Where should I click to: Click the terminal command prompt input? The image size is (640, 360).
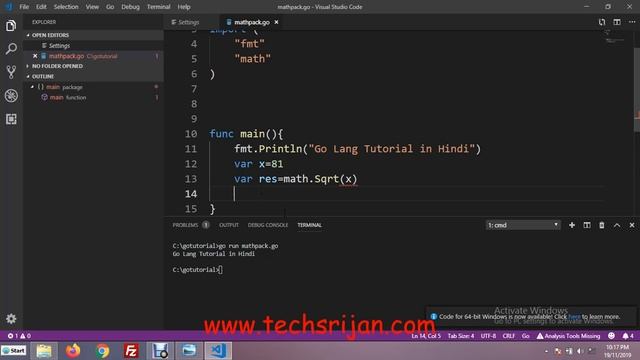tap(221, 270)
